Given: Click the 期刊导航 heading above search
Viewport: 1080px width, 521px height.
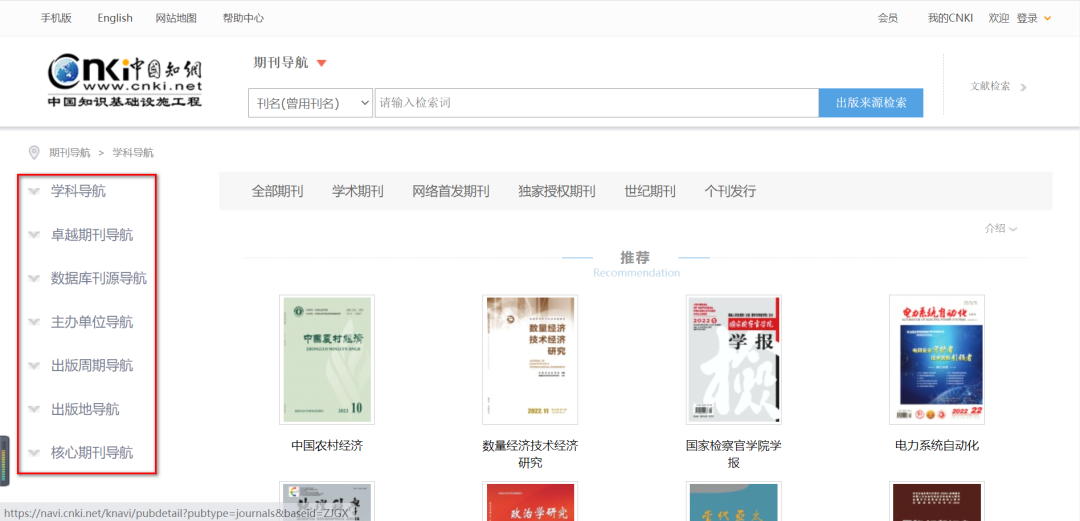Looking at the screenshot, I should tap(281, 63).
